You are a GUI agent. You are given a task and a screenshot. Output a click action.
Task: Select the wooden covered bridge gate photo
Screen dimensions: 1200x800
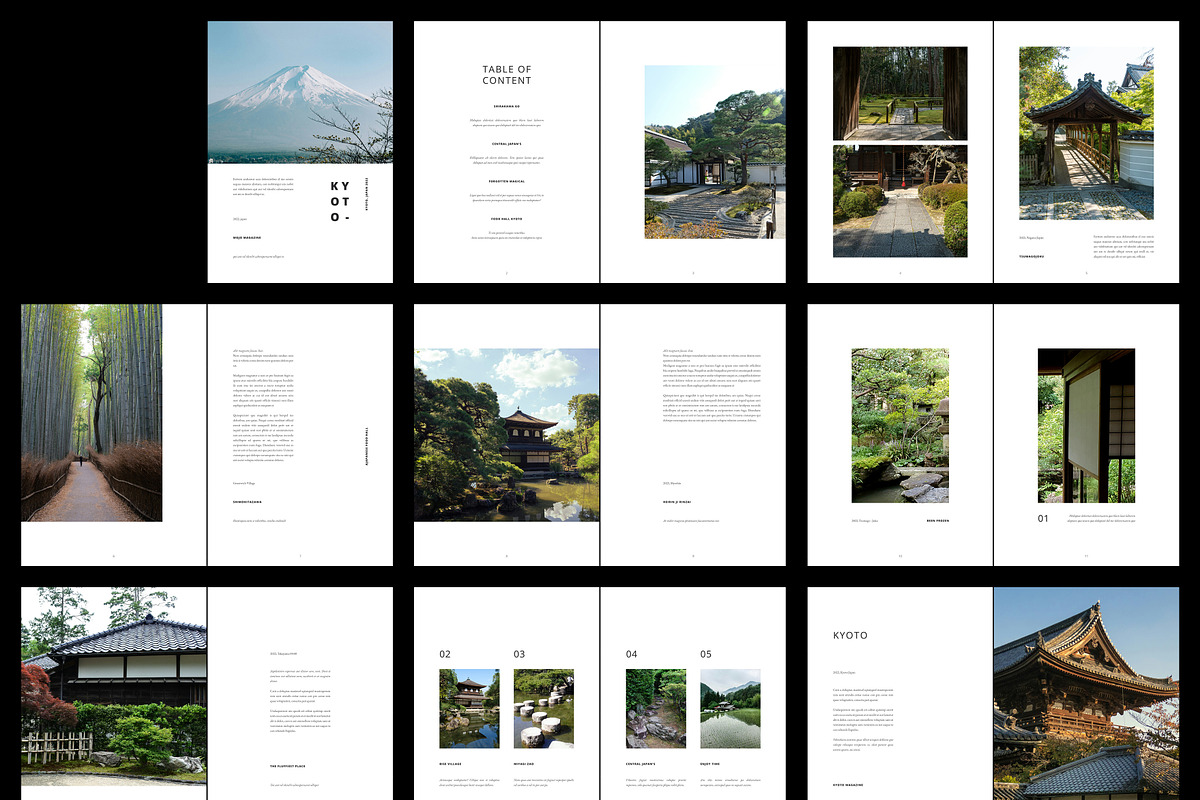click(1086, 133)
